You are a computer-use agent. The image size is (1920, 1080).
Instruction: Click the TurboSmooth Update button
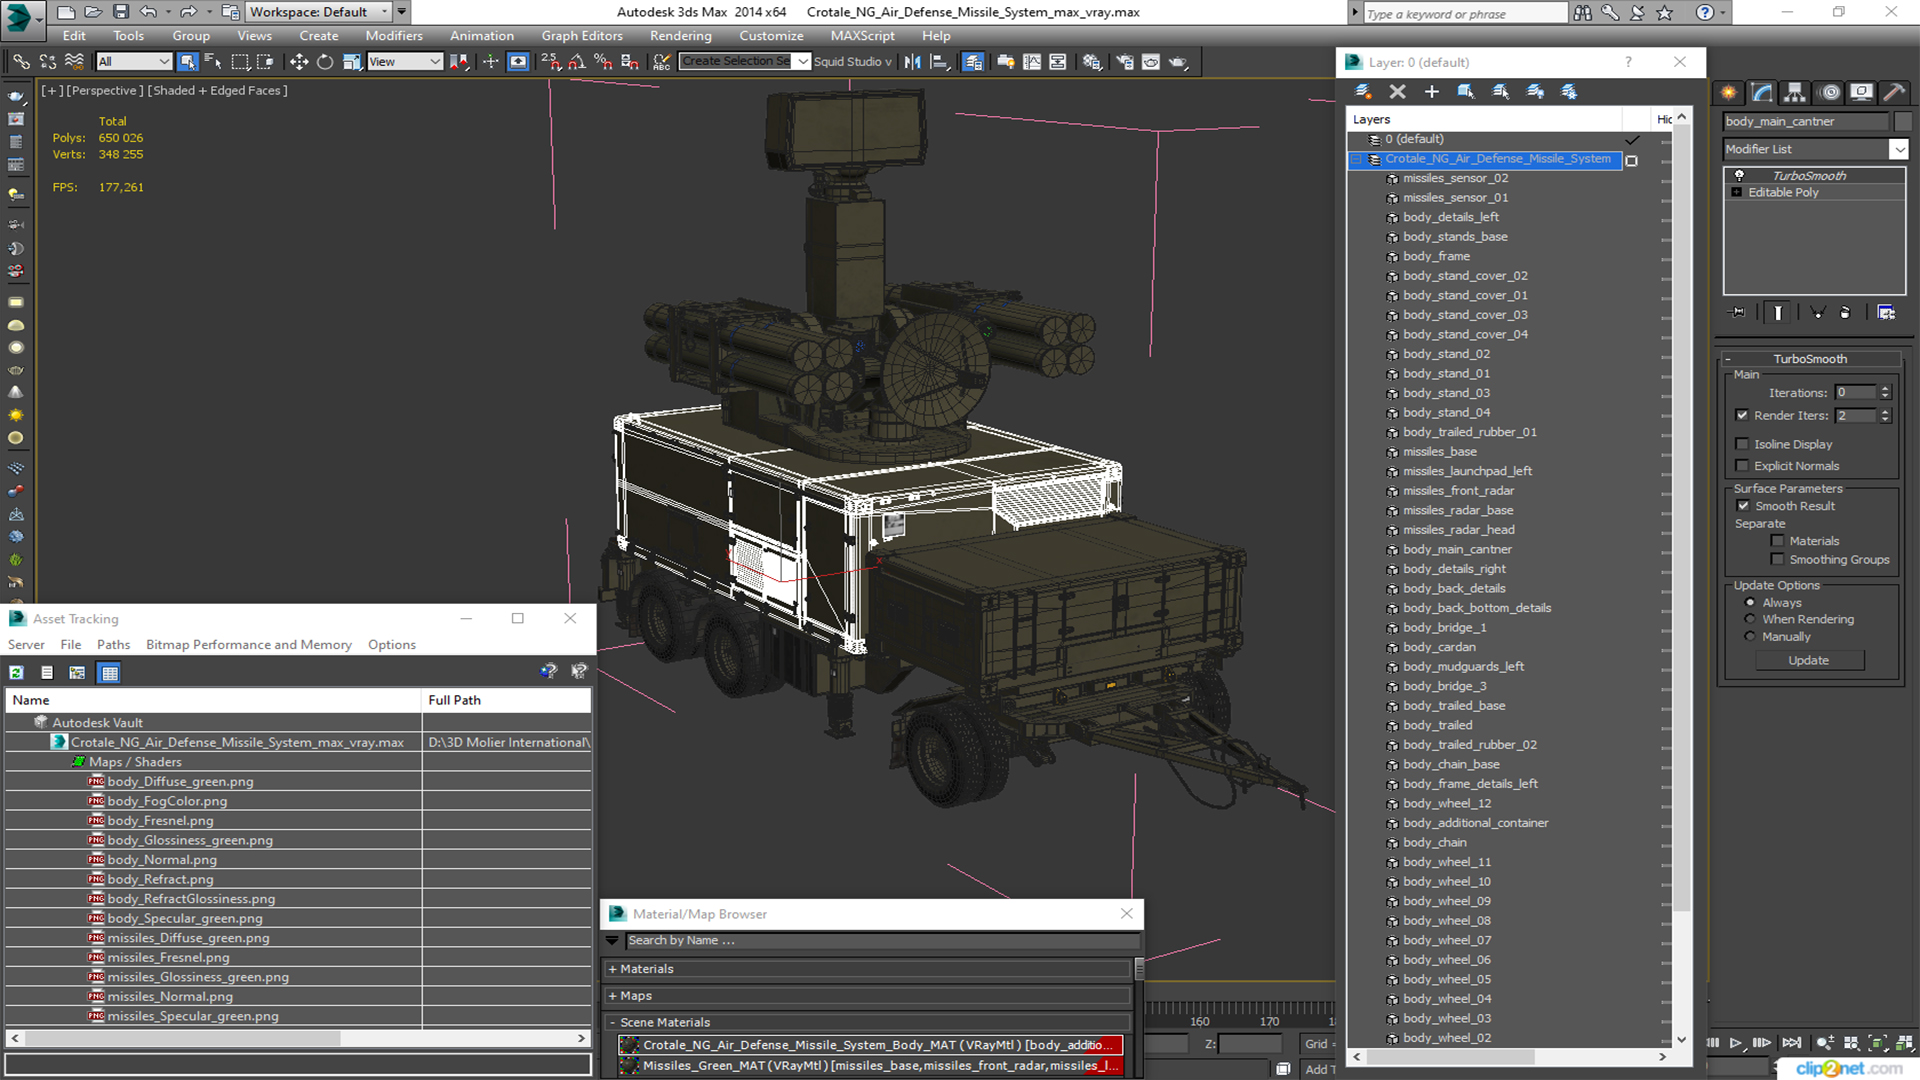1808,661
